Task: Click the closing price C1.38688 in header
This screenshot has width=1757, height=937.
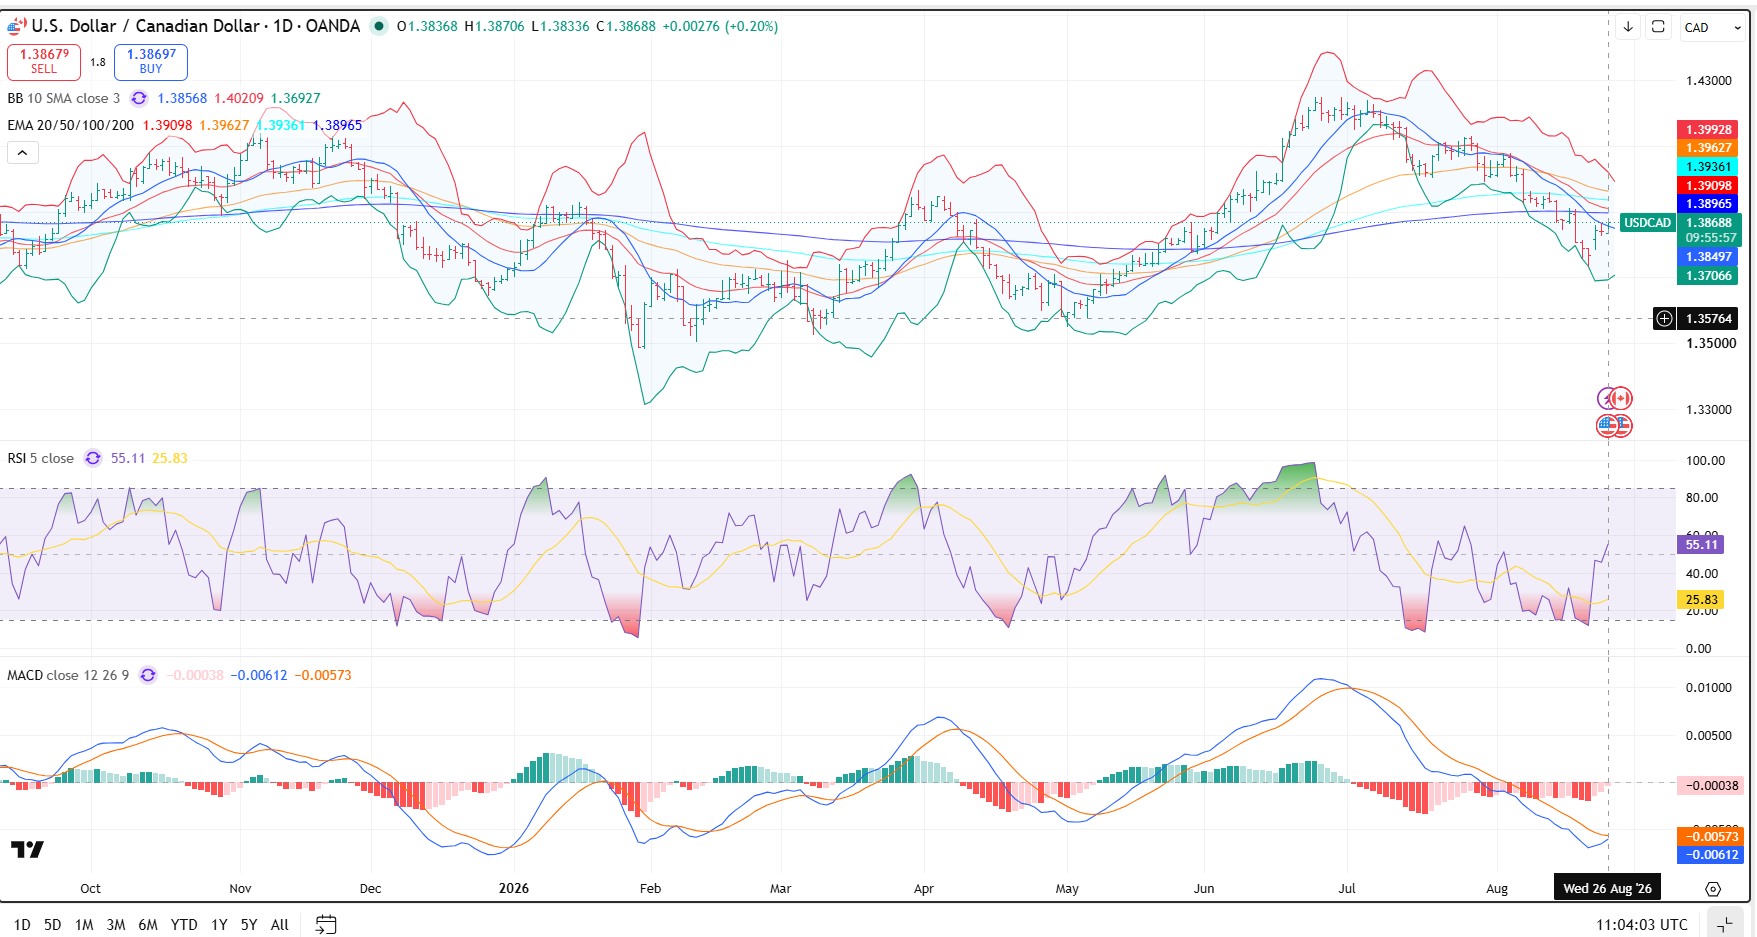Action: click(626, 26)
